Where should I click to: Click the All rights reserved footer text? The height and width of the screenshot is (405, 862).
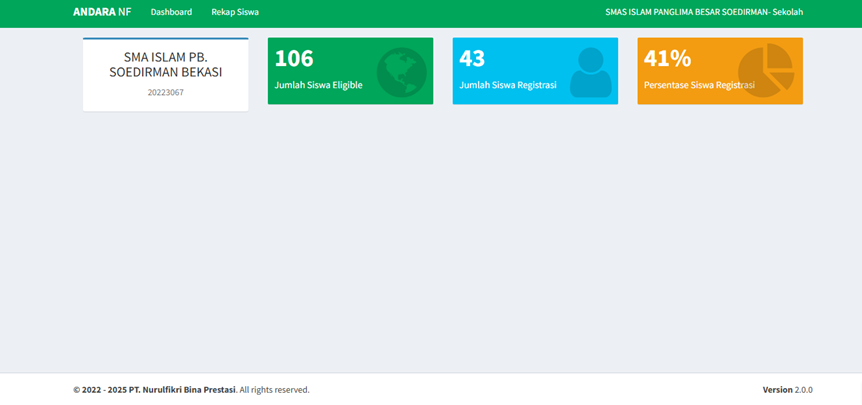[x=274, y=389]
